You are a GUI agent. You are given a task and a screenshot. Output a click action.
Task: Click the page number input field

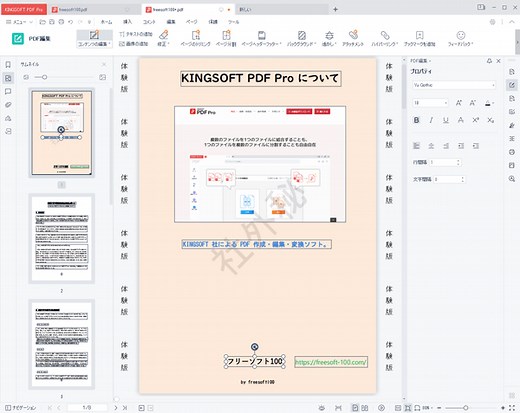[x=87, y=408]
